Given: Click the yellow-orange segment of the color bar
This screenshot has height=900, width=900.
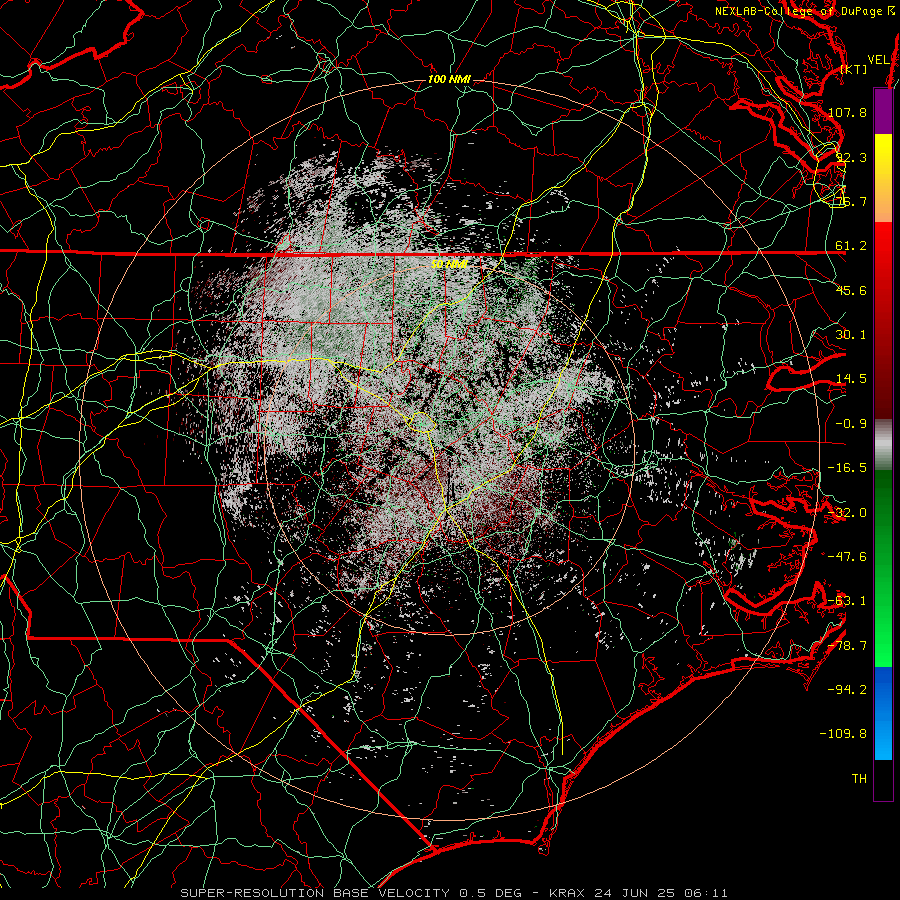Looking at the screenshot, I should 883,178.
